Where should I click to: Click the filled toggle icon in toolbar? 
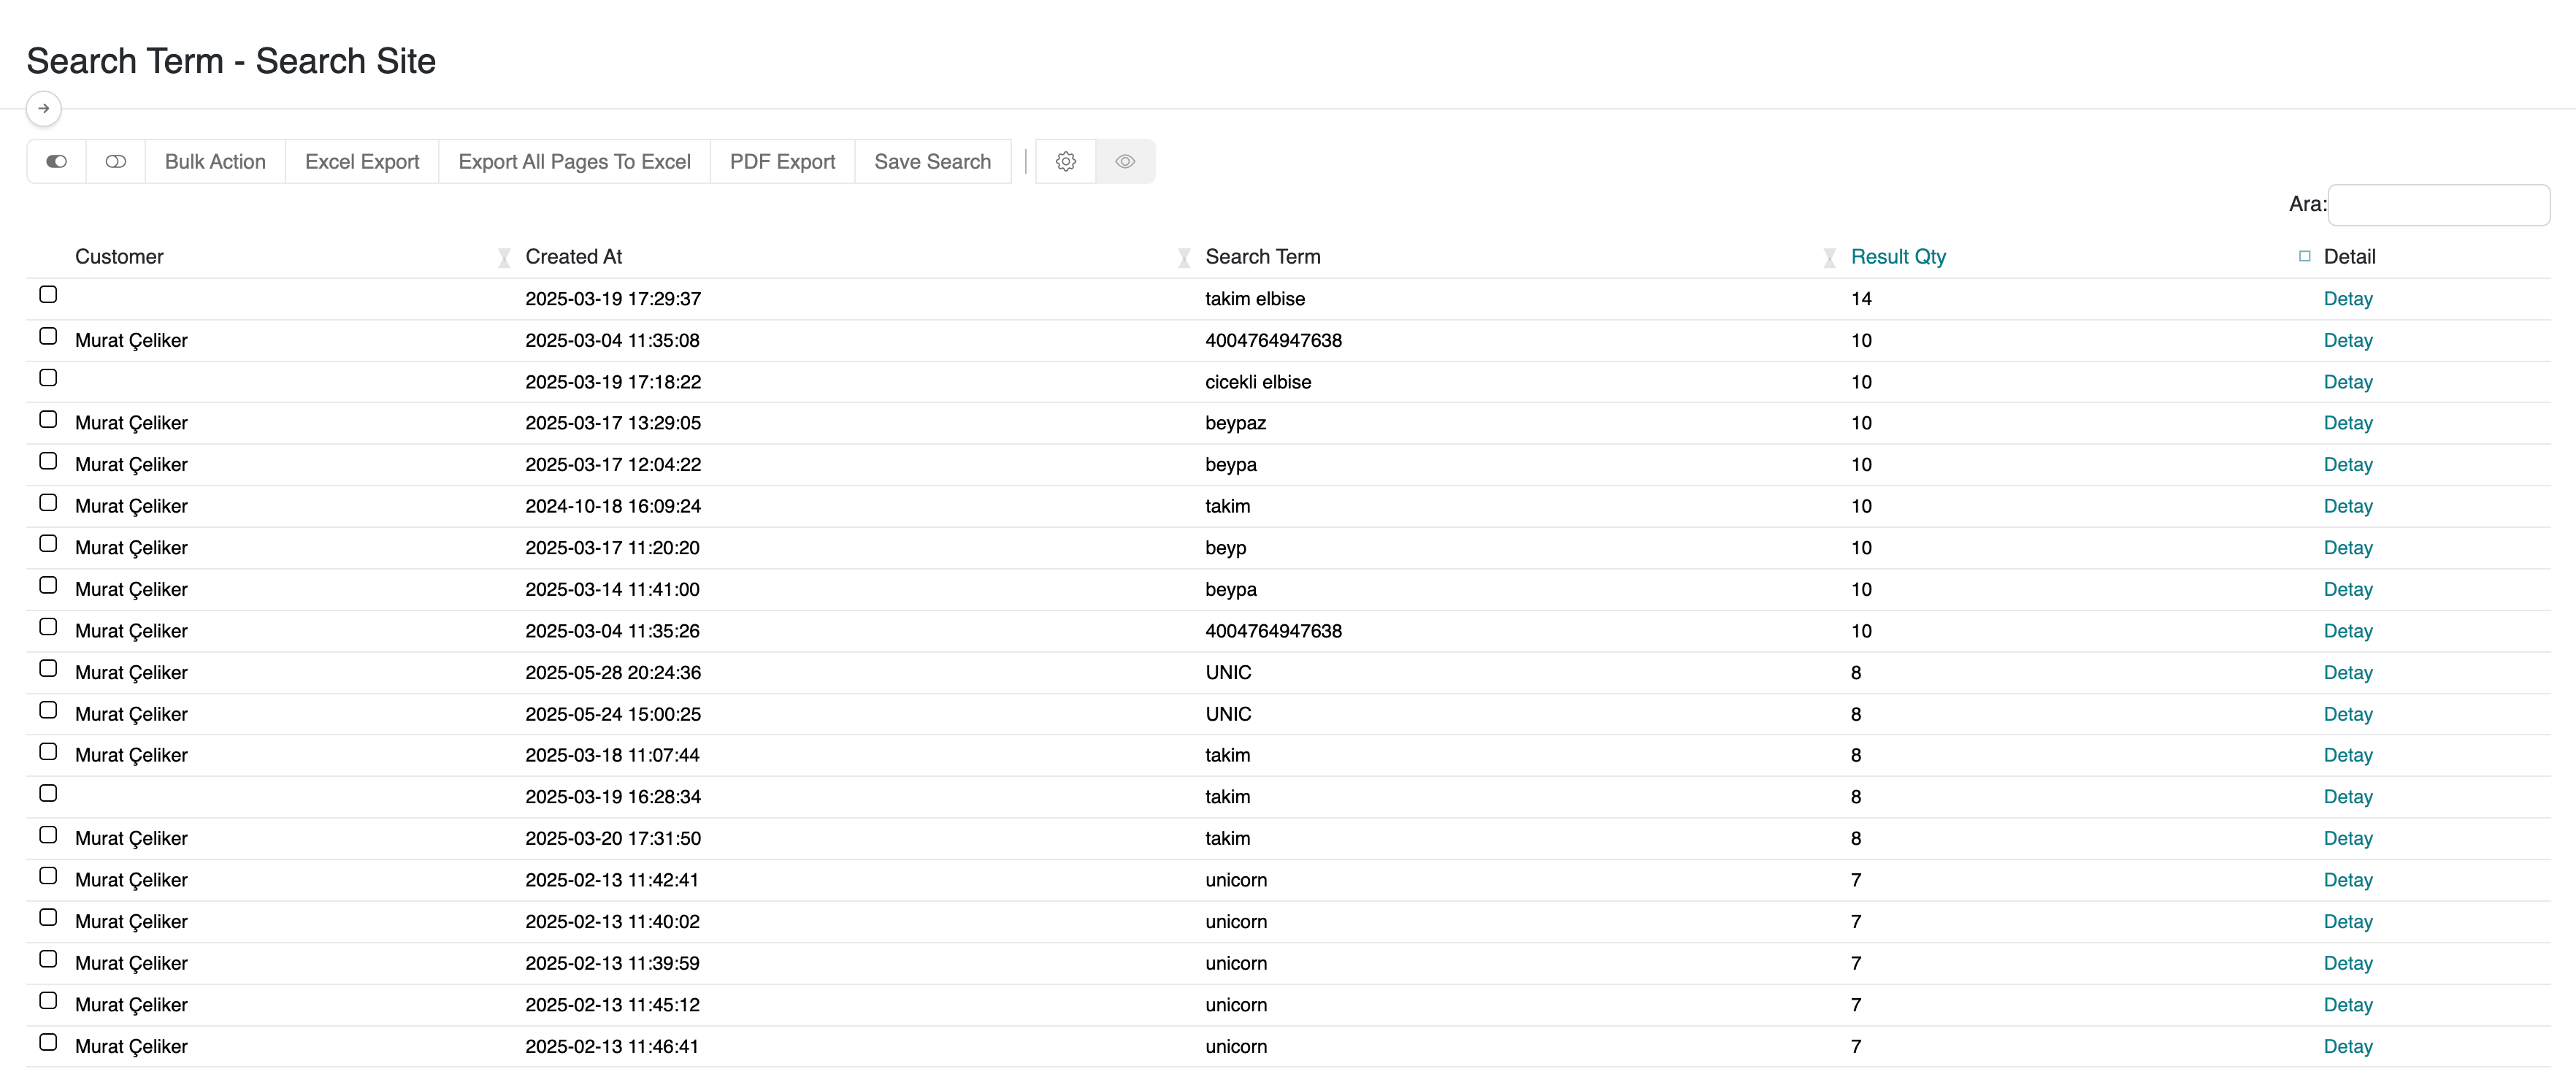pyautogui.click(x=56, y=161)
